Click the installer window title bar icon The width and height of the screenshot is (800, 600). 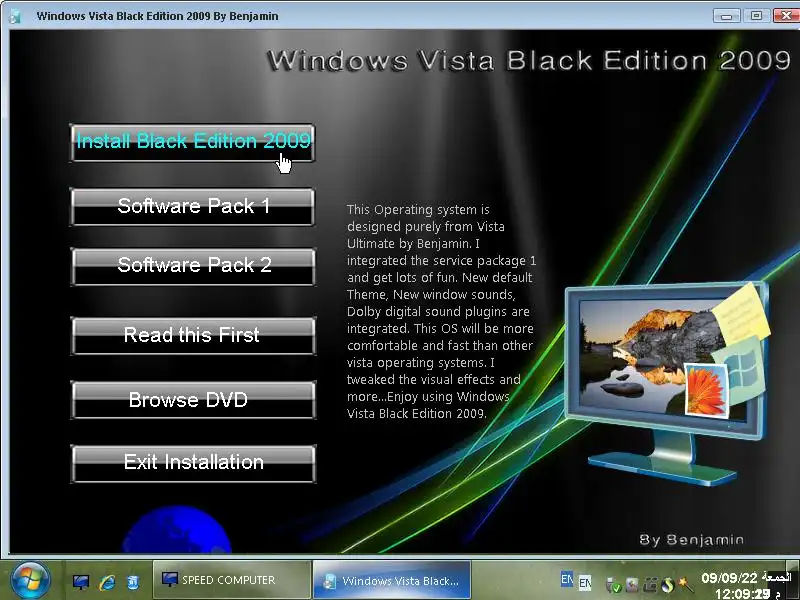point(16,16)
